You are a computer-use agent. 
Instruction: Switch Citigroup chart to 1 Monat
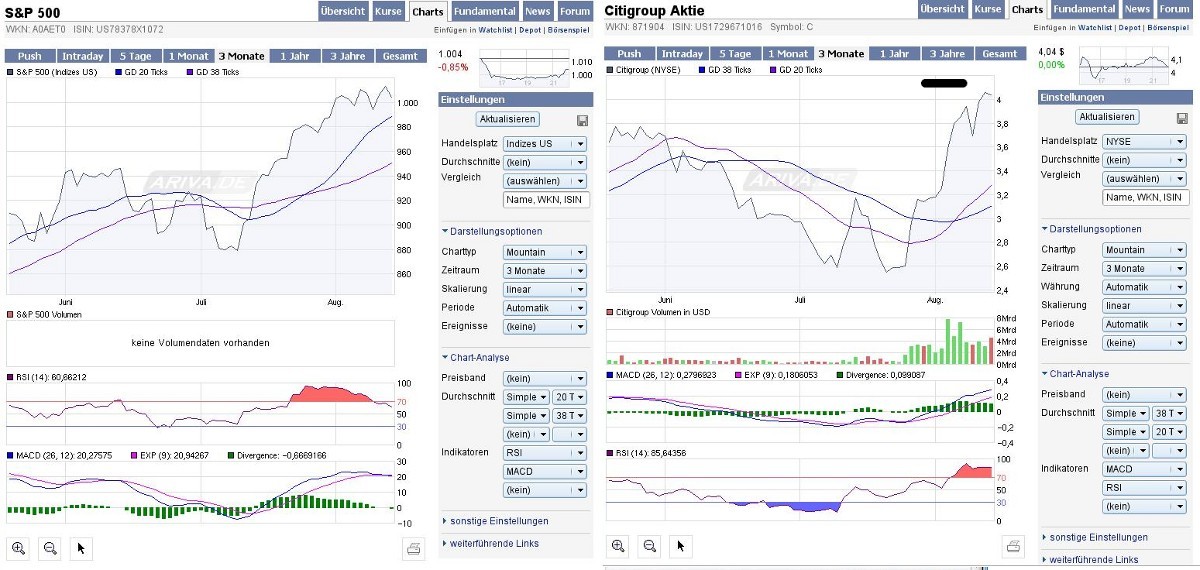[788, 54]
